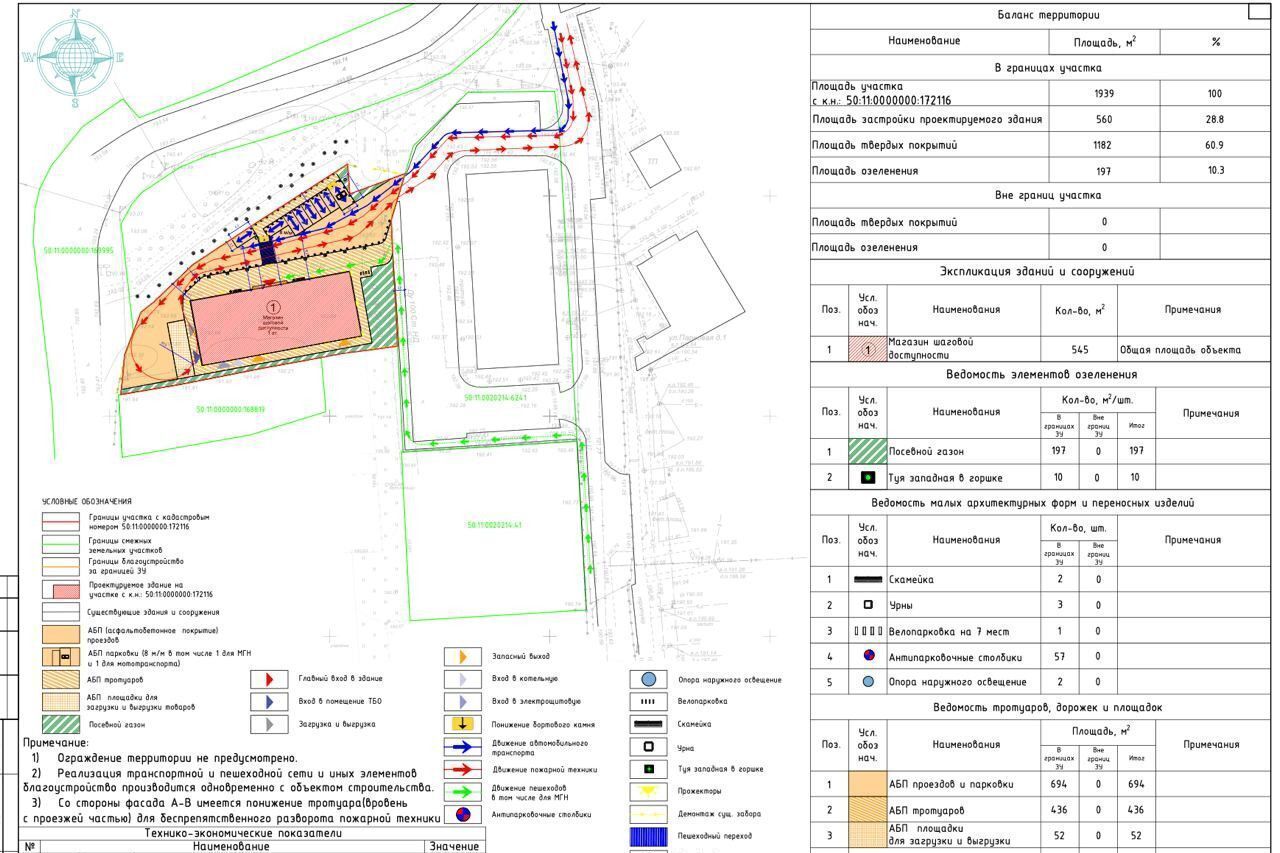This screenshot has height=853, width=1280.
Task: Select the landscaping percentage 10.3
Action: [x=1215, y=171]
